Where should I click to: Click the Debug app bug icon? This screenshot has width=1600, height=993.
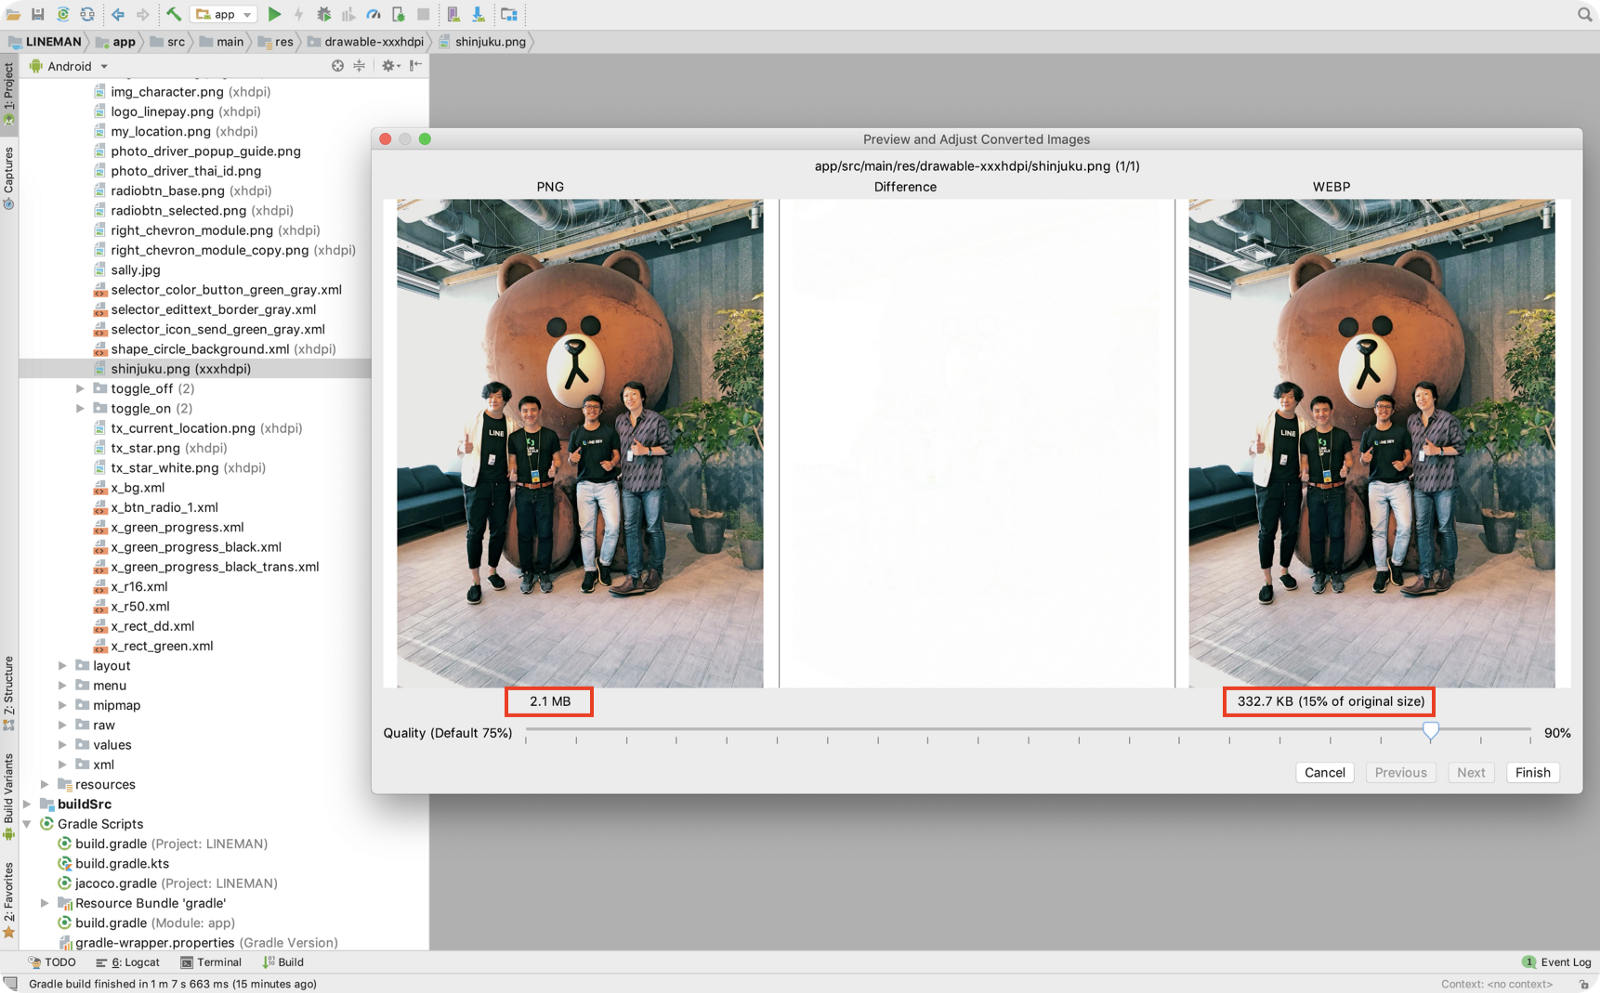point(324,14)
